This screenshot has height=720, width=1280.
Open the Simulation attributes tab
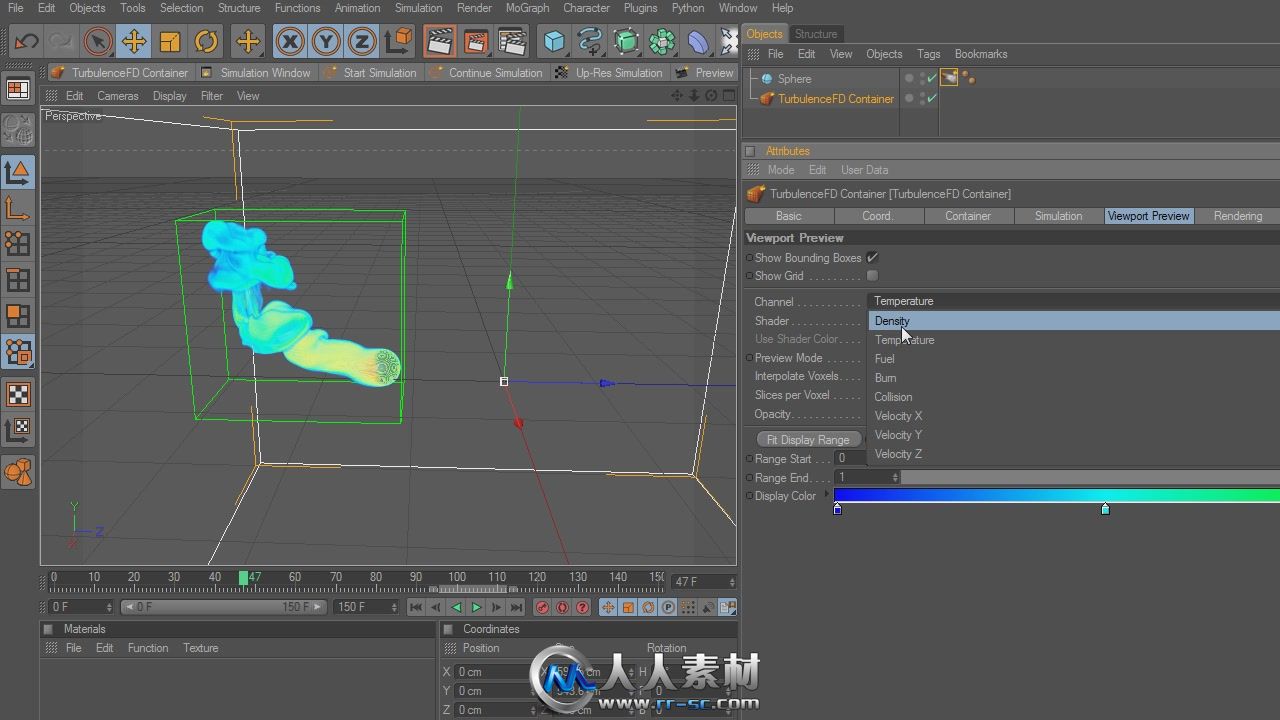pos(1058,216)
